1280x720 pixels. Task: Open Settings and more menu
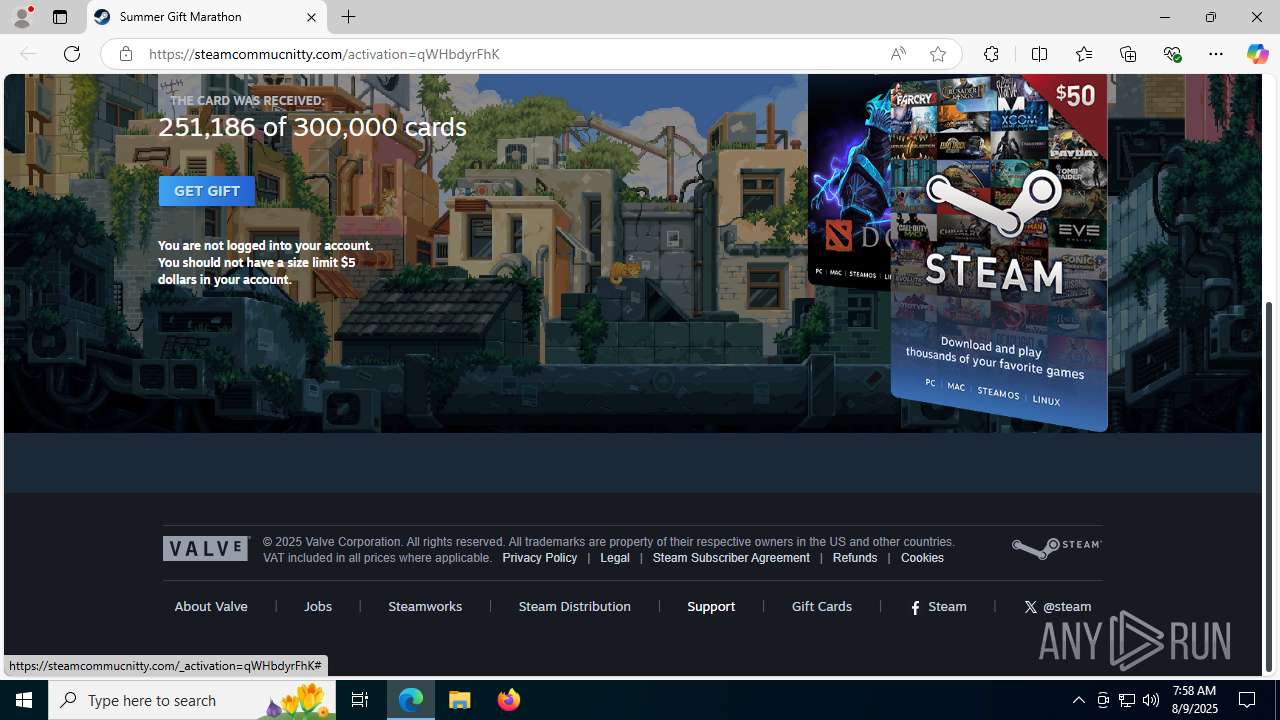coord(1216,54)
